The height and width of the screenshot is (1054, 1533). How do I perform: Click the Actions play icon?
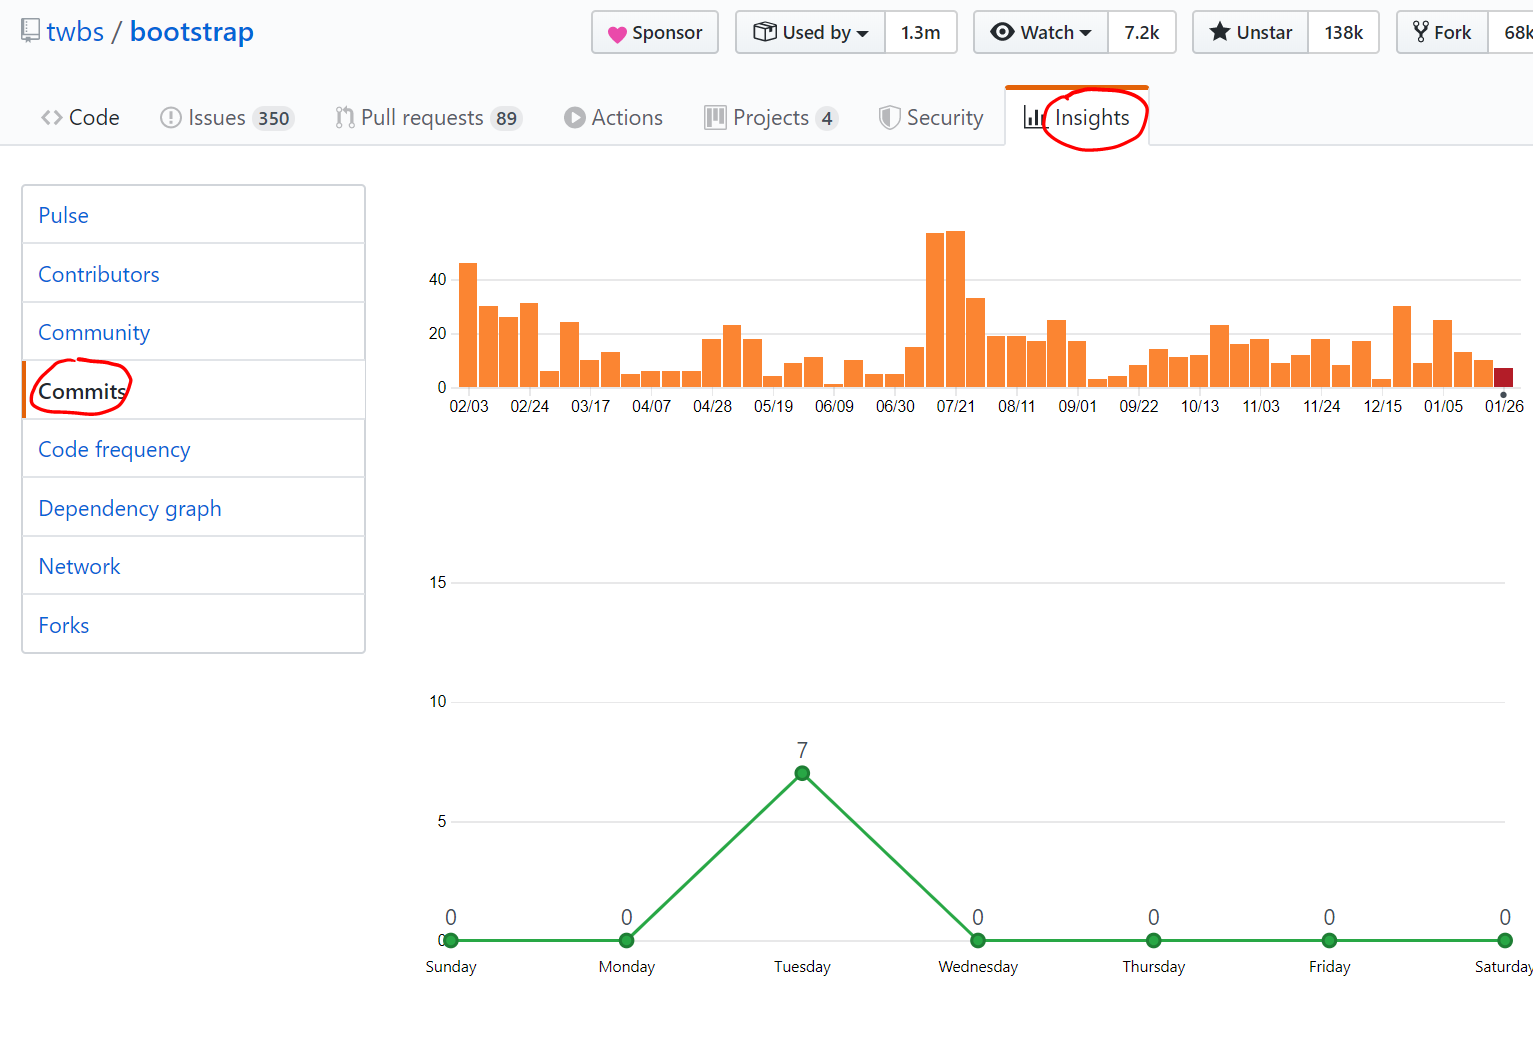click(x=575, y=118)
